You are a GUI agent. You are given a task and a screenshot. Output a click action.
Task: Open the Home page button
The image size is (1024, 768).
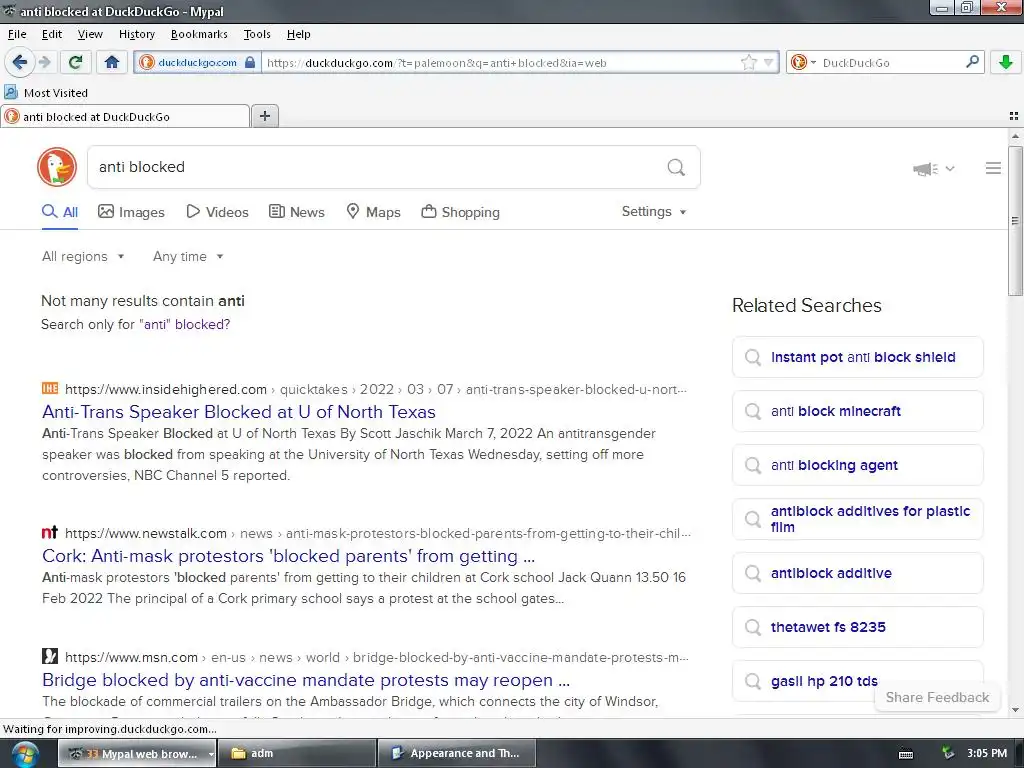(x=112, y=63)
